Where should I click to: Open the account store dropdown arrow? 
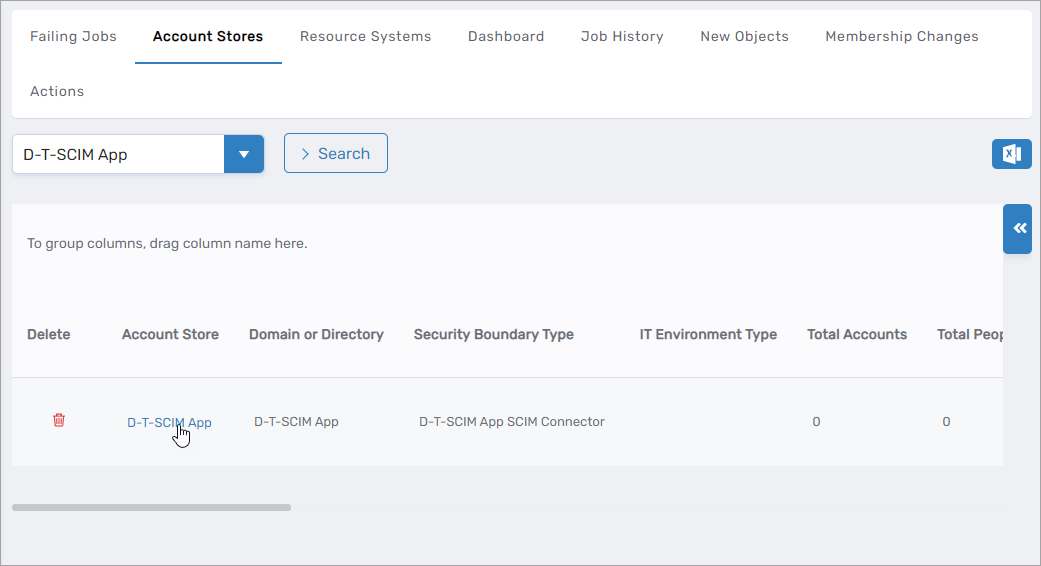[243, 155]
